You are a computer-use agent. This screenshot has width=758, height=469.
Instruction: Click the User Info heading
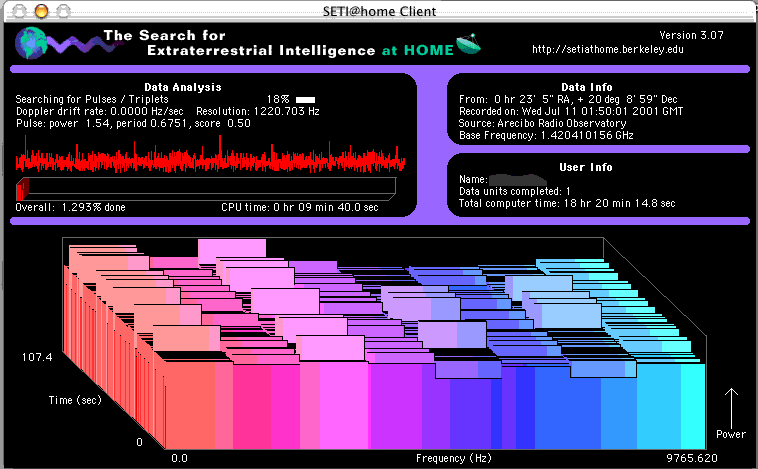coord(585,167)
